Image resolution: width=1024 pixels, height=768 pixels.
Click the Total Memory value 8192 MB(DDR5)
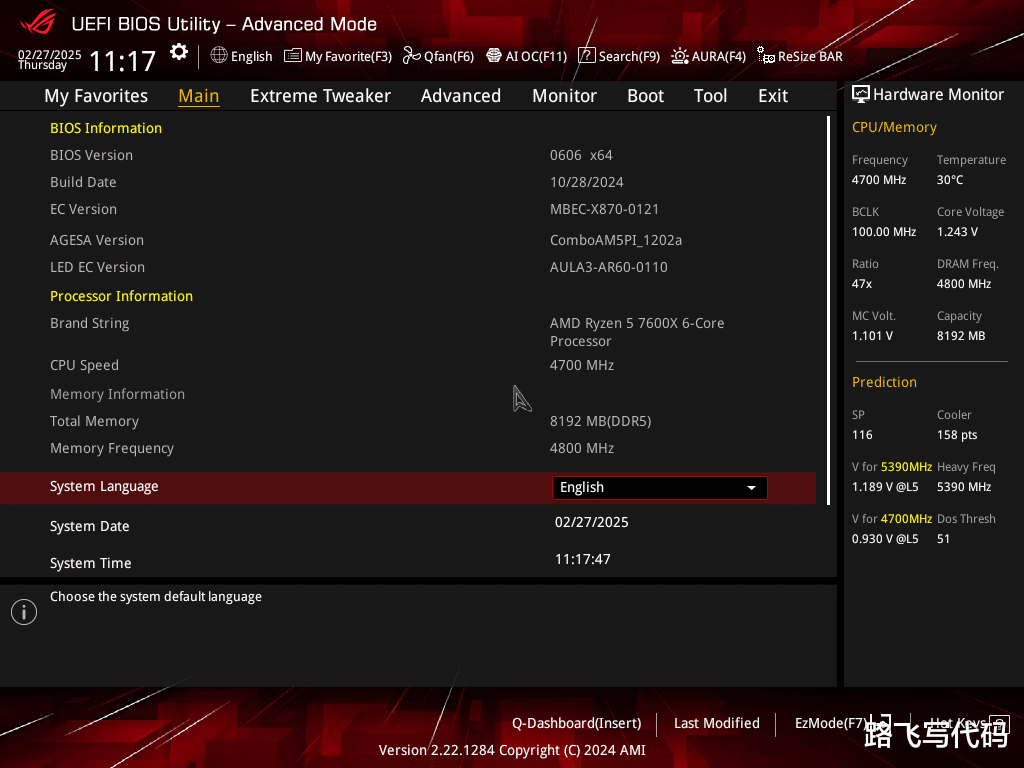pos(600,421)
